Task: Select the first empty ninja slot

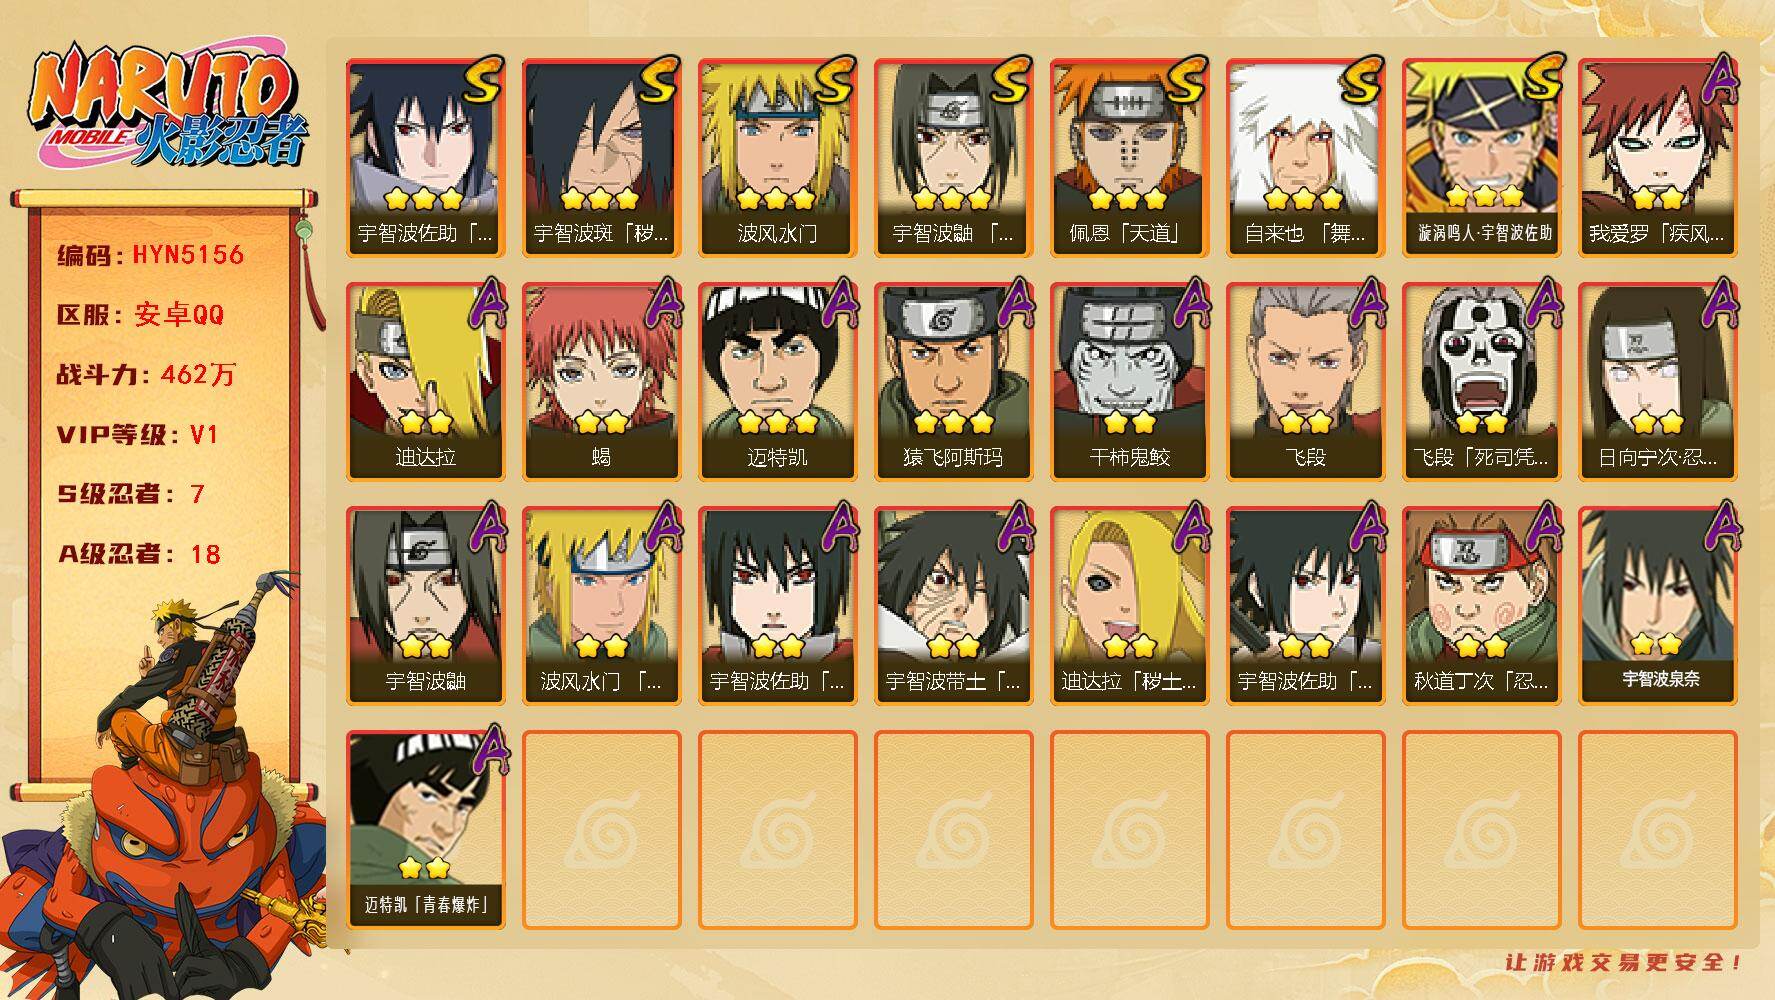Action: tap(601, 830)
